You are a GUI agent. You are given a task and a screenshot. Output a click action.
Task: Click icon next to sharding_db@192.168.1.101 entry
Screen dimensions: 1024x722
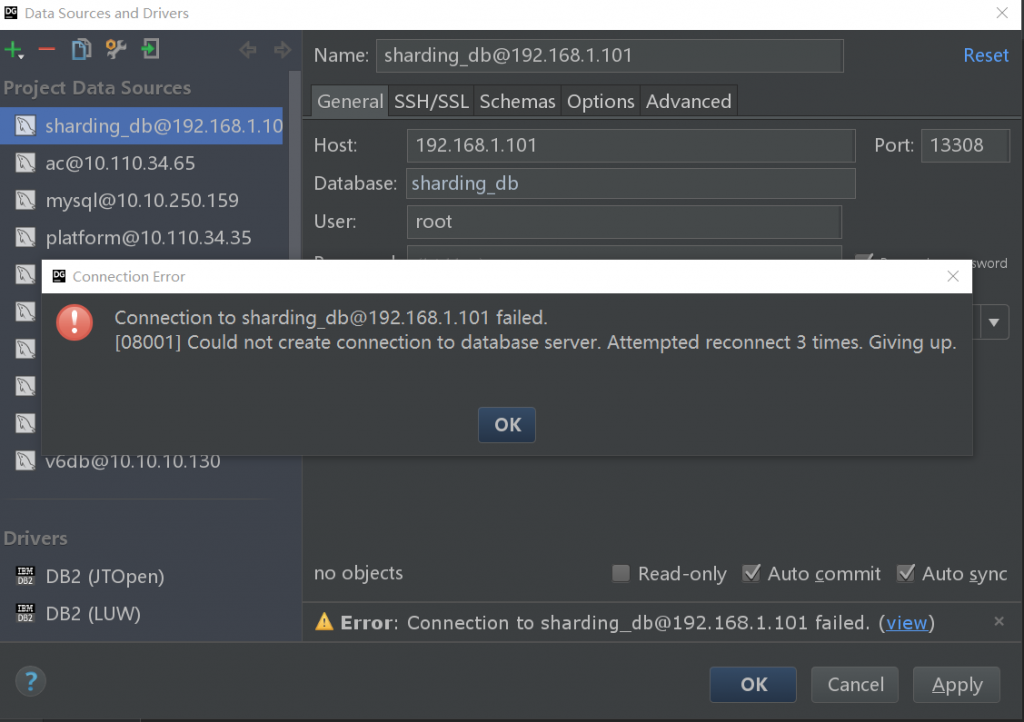click(25, 125)
